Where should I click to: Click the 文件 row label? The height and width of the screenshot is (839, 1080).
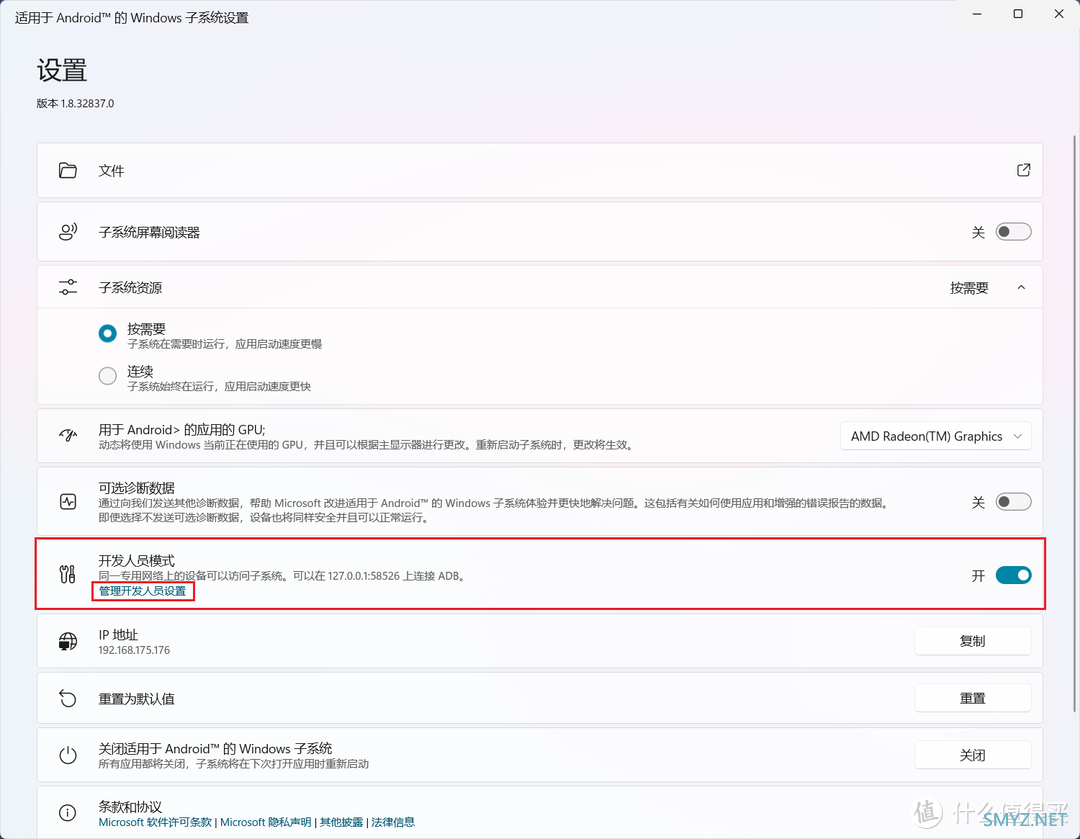click(112, 171)
